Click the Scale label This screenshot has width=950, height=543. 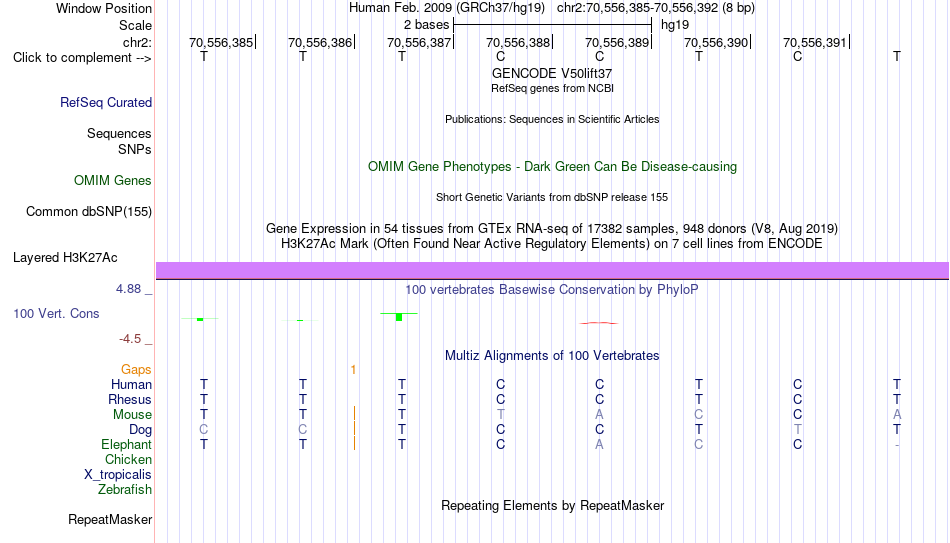click(x=135, y=25)
